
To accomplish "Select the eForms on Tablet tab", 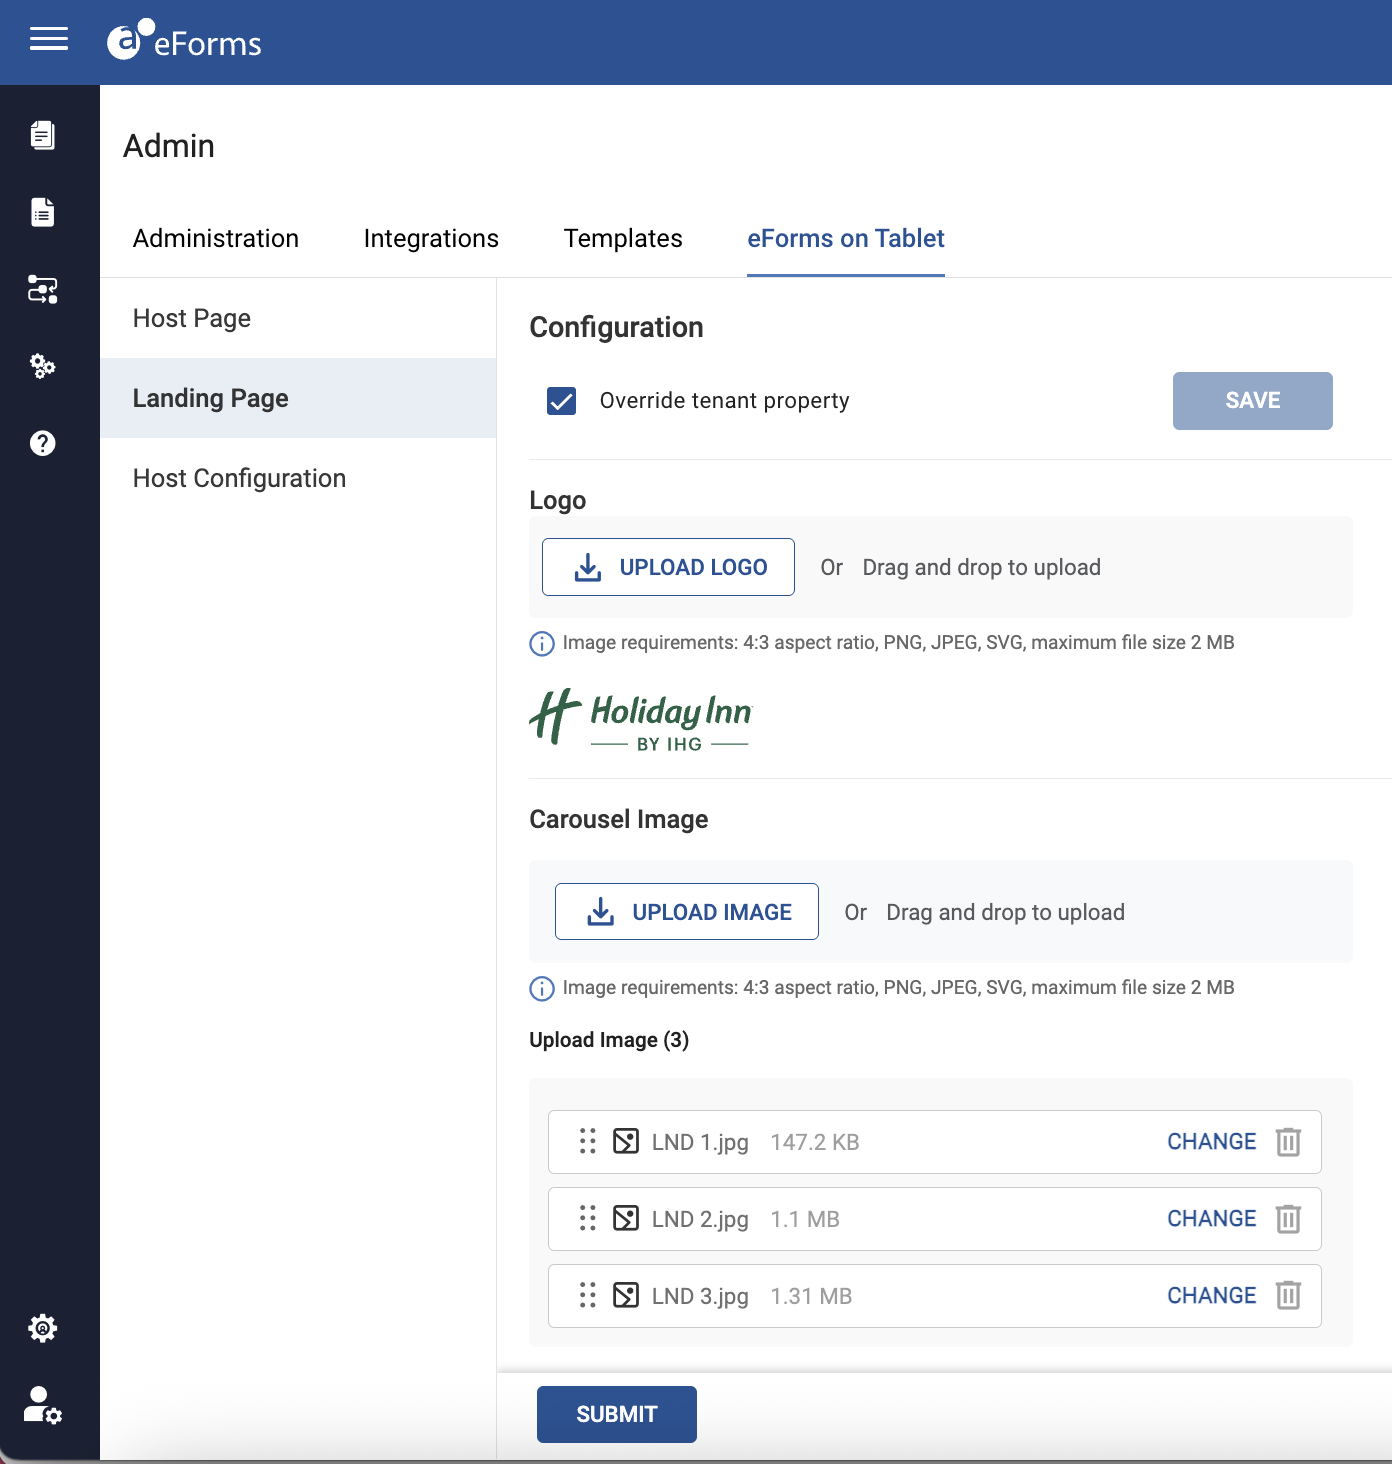I will tap(846, 238).
